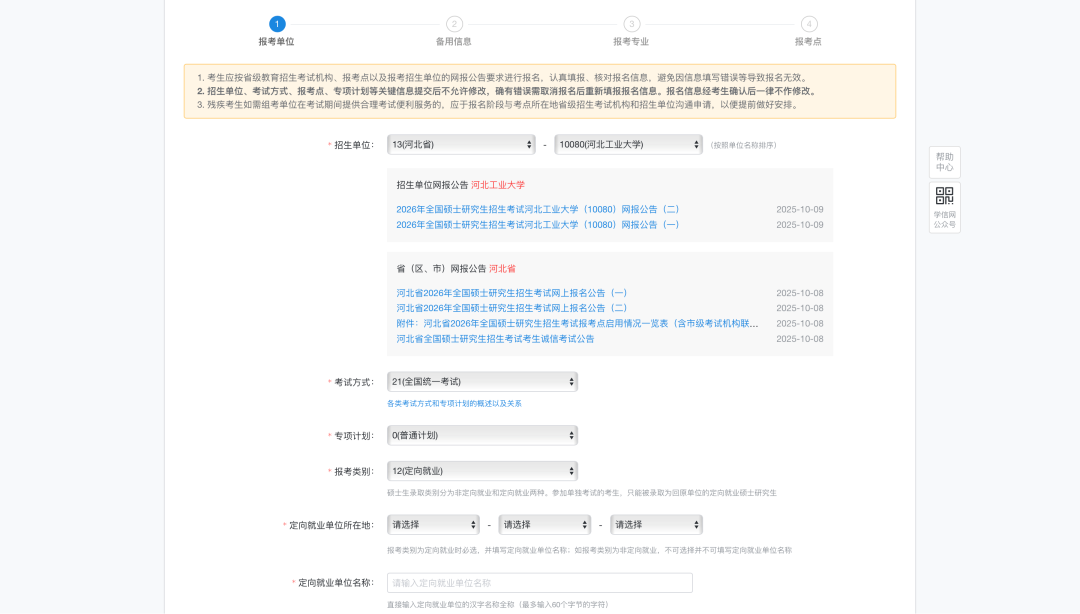Viewport: 1080px width, 614px height.
Task: Open third 定向就业单位所在地 请选择 dropdown
Action: (x=656, y=525)
